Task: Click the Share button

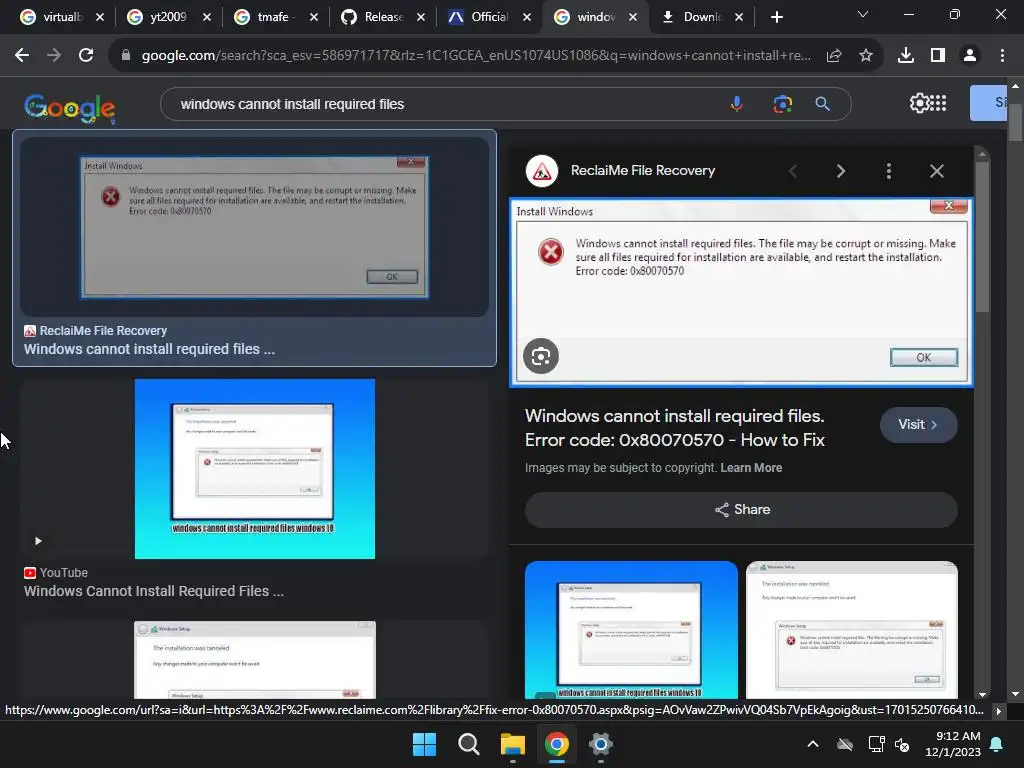Action: pos(741,509)
